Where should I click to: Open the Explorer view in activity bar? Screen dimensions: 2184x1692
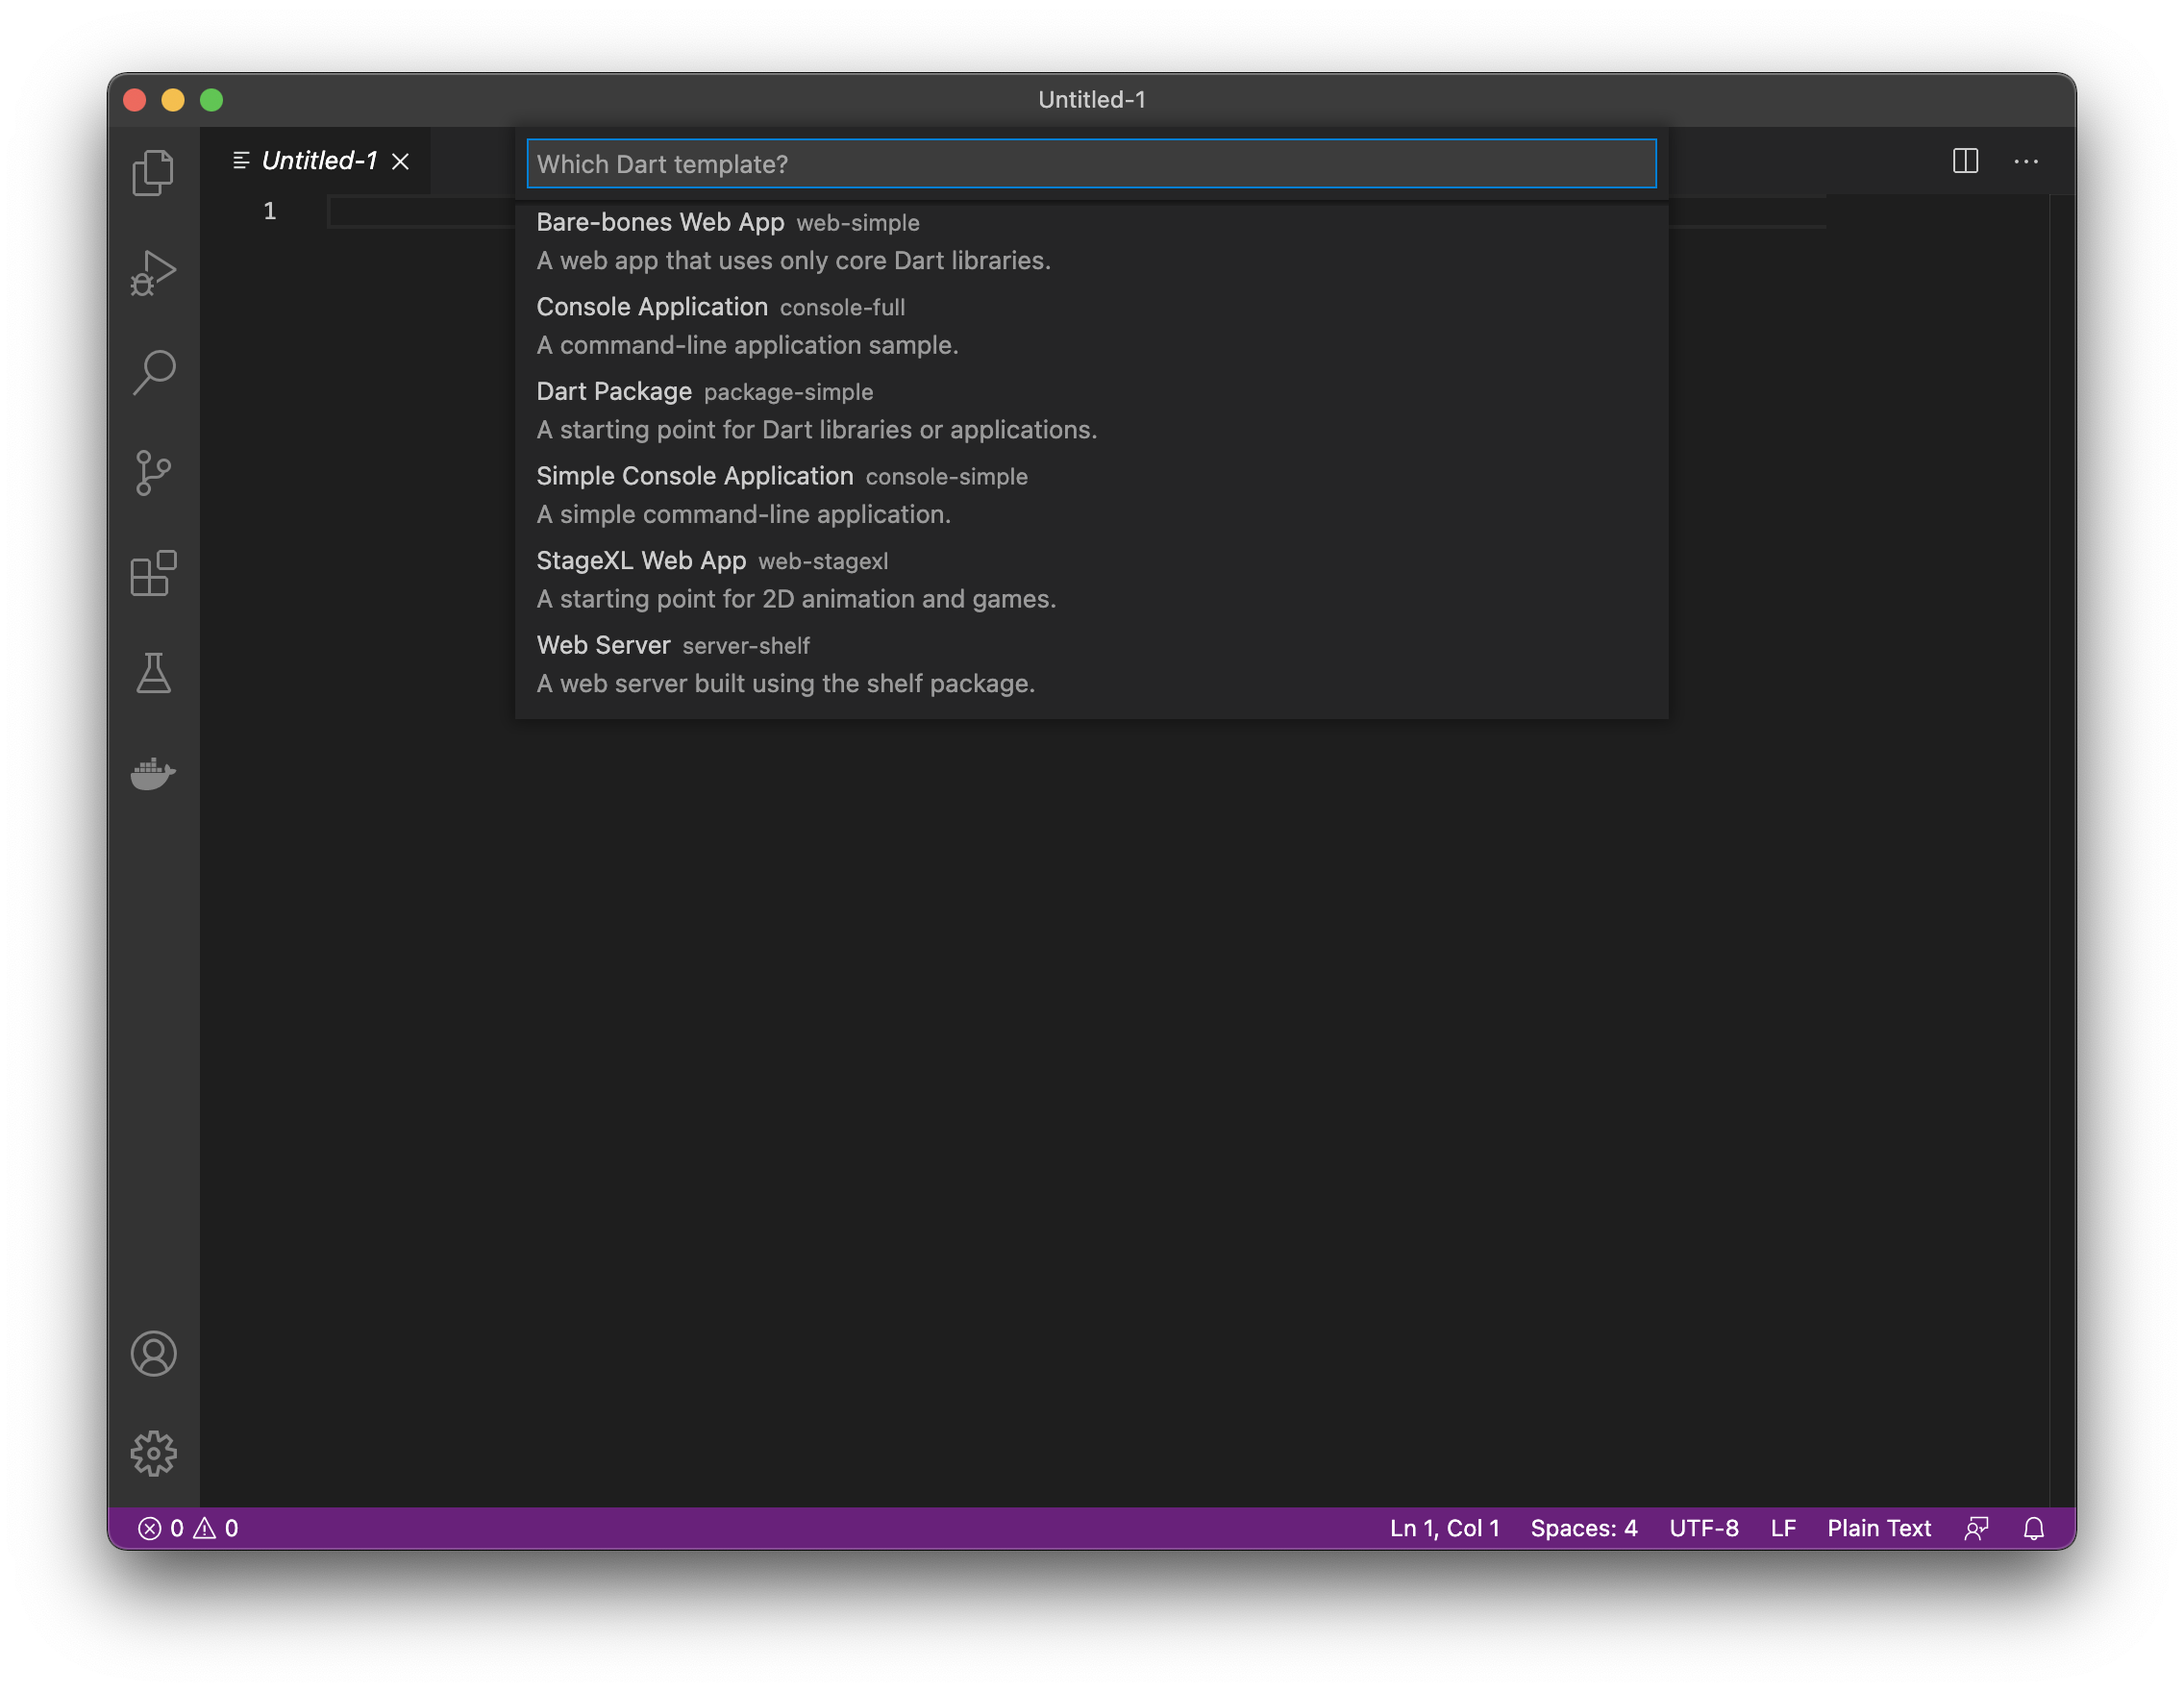(x=153, y=172)
